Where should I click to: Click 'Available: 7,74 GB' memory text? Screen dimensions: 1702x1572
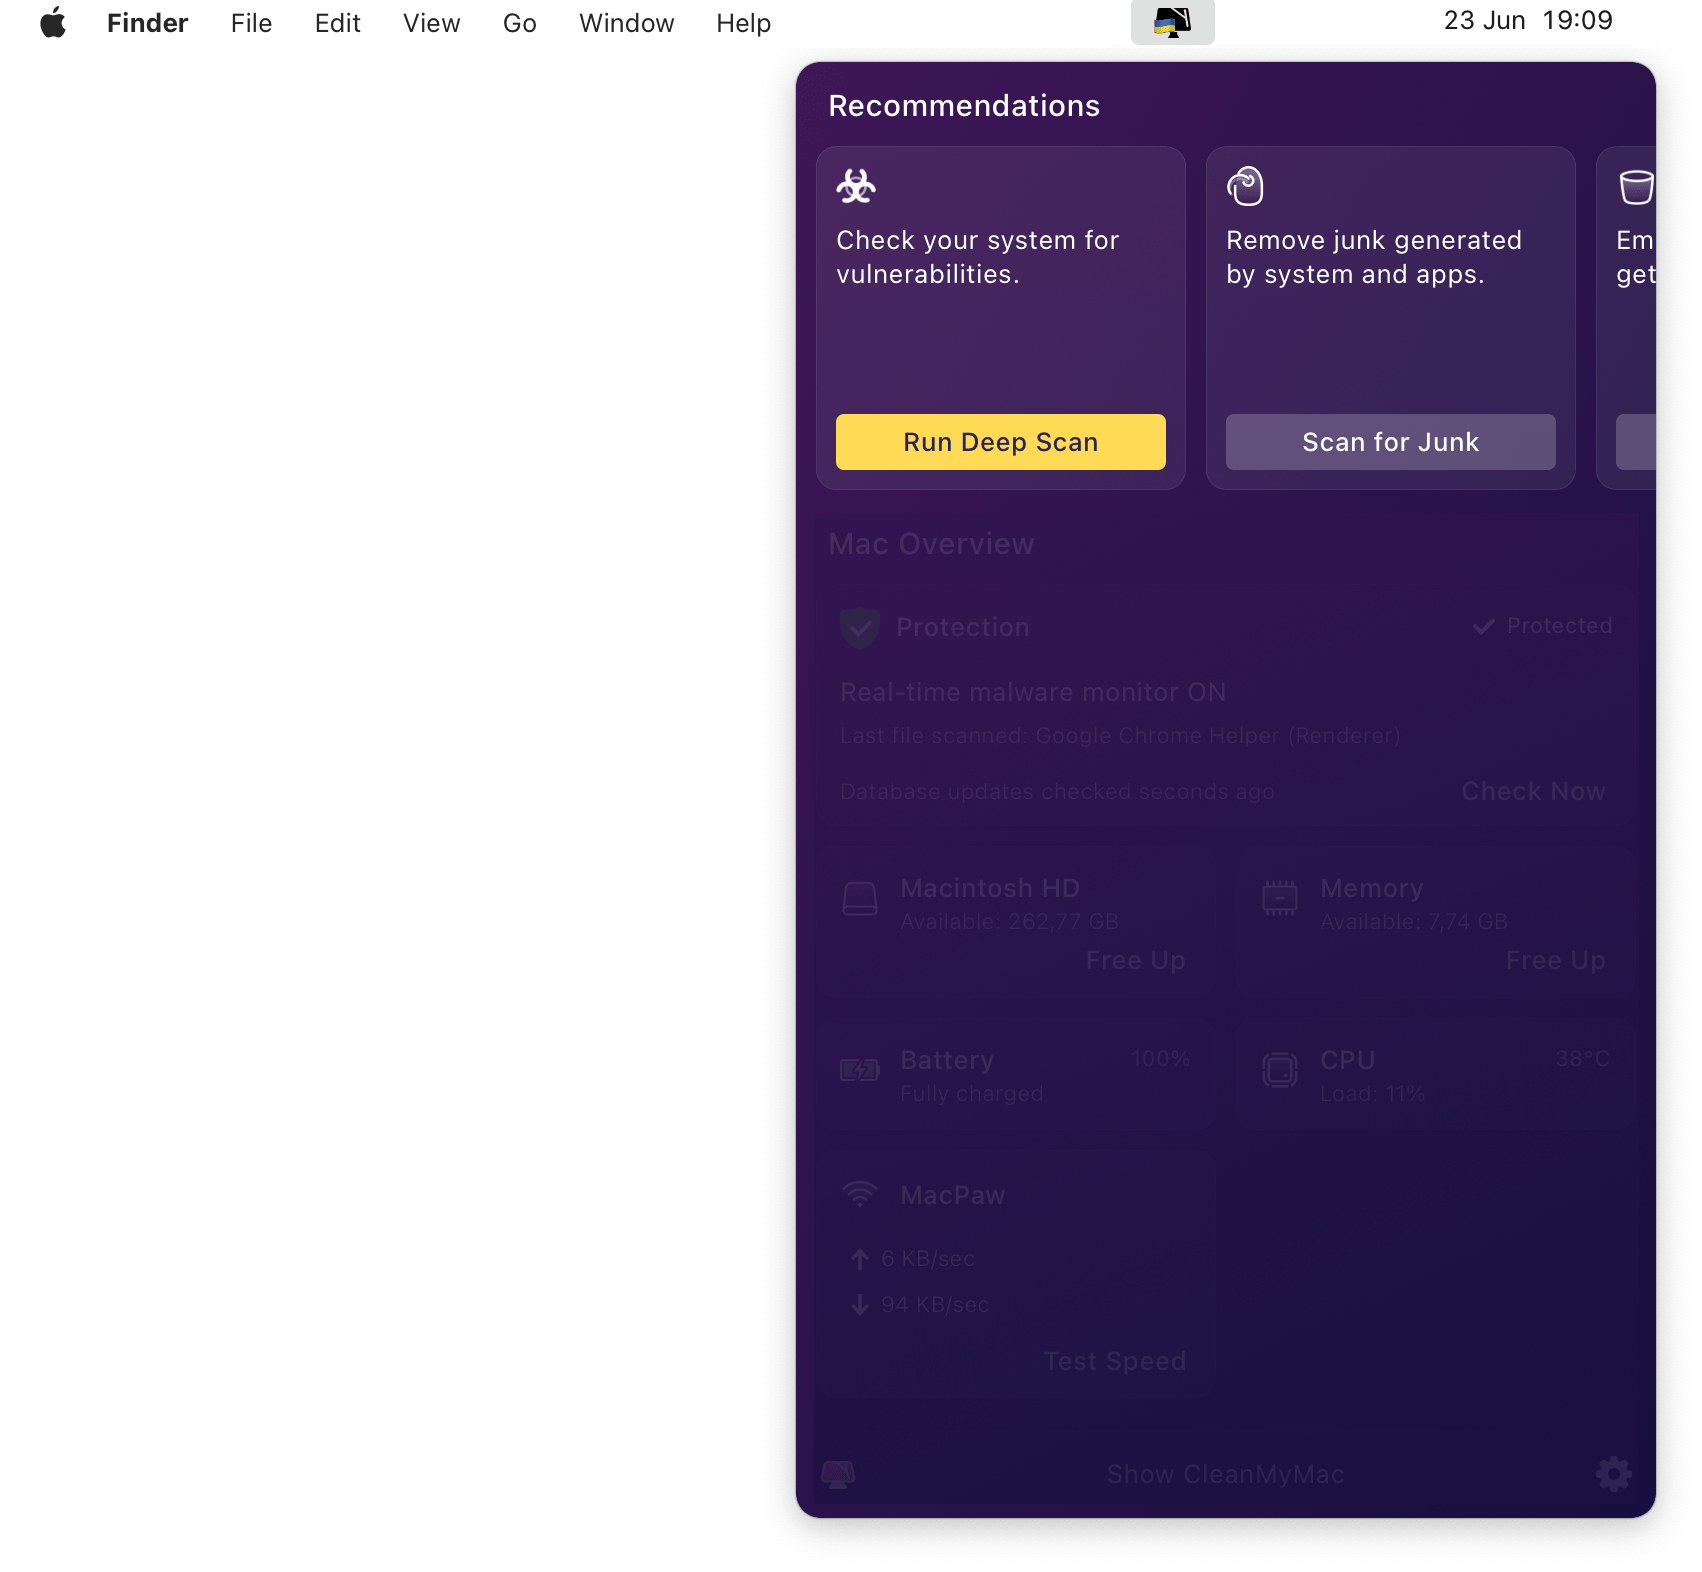[x=1414, y=922]
